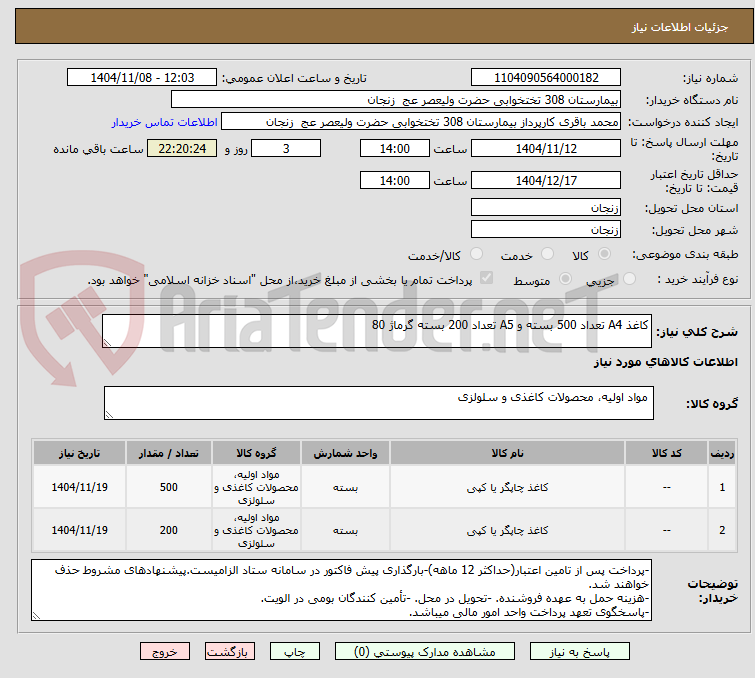Open اطلاعات تماس خریدار link
This screenshot has width=755, height=678.
click(165, 122)
